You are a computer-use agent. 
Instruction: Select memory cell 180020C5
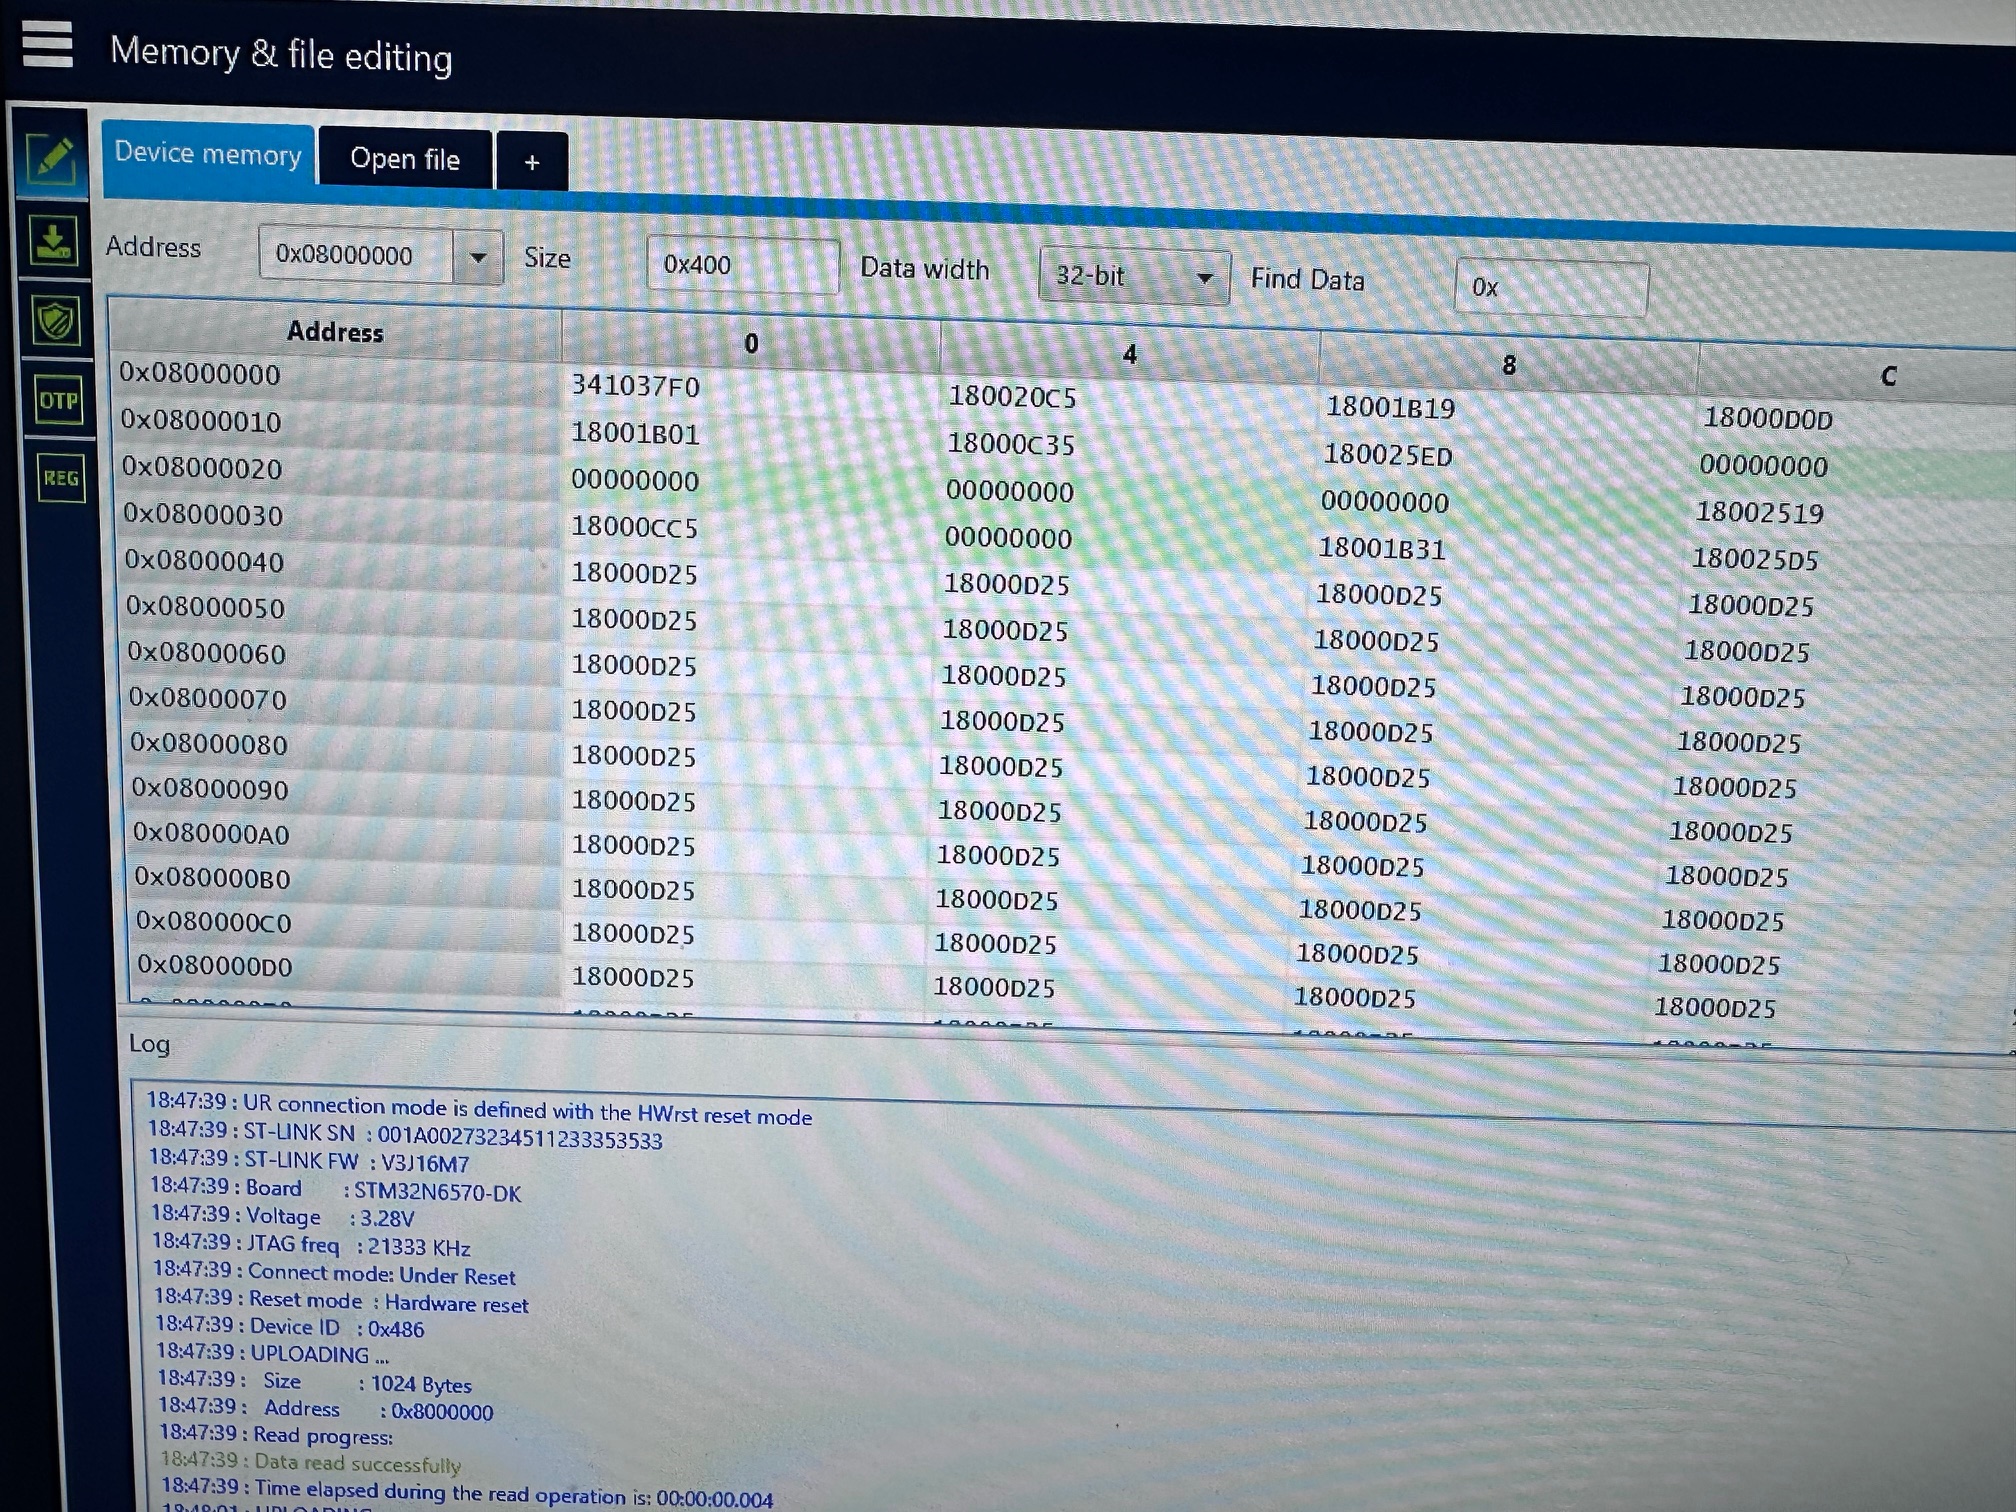tap(1012, 397)
